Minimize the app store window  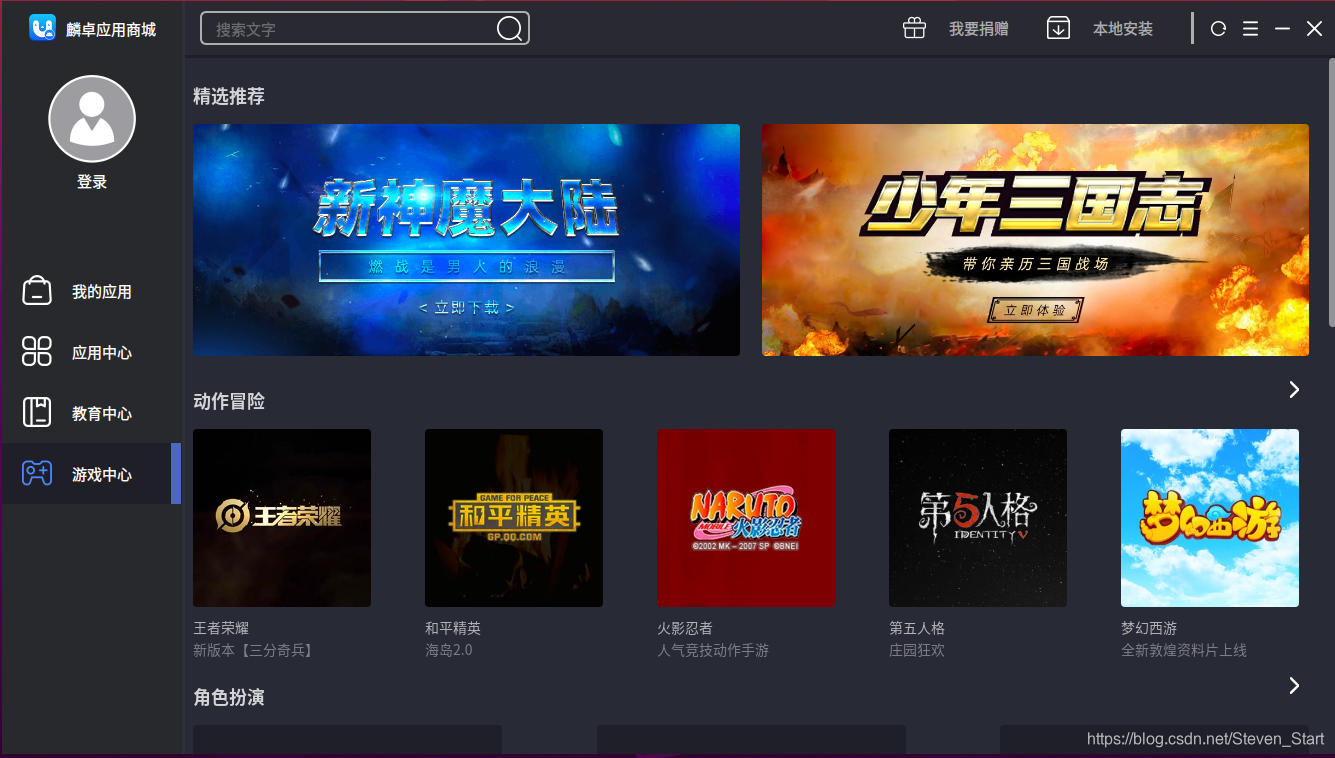click(1282, 29)
